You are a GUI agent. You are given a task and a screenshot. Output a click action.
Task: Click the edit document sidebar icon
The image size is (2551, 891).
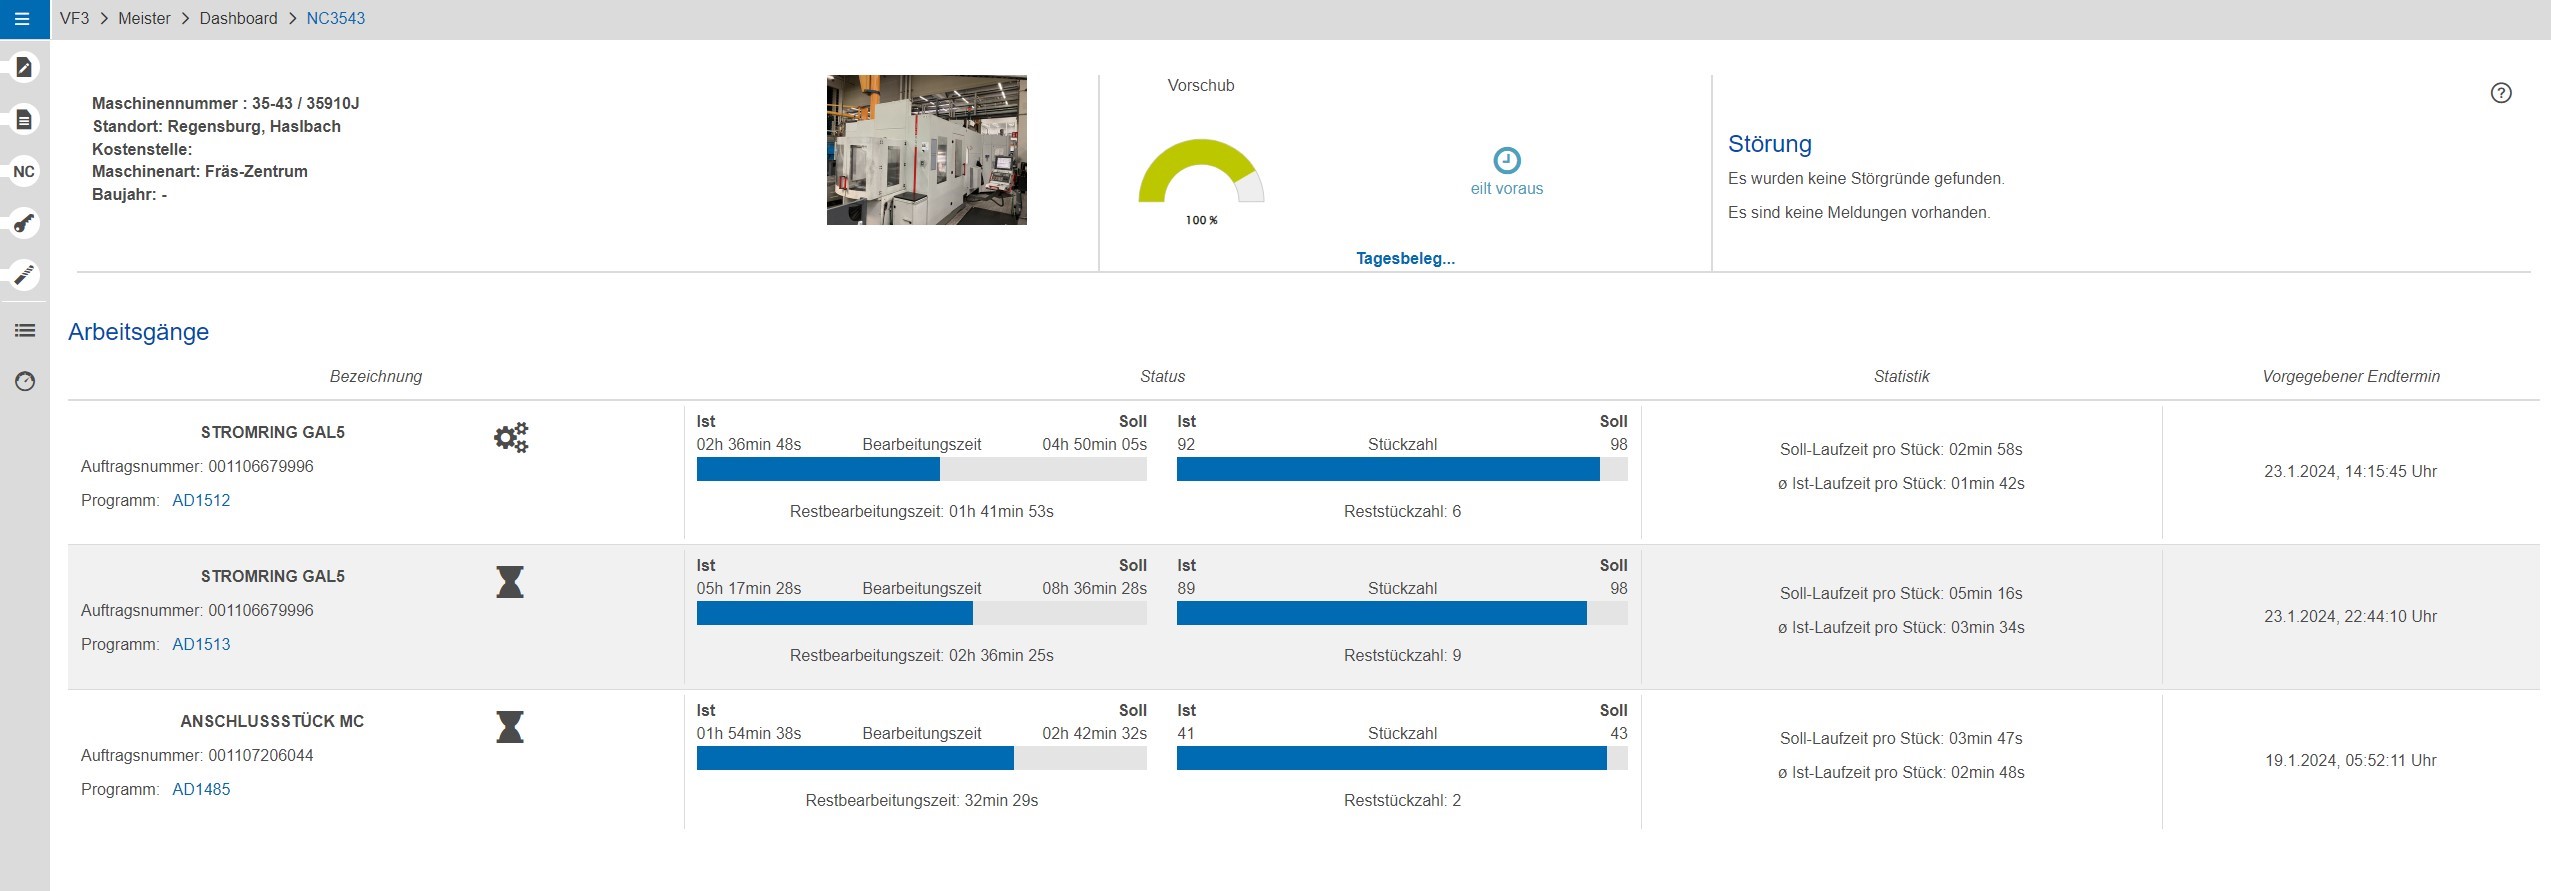24,68
